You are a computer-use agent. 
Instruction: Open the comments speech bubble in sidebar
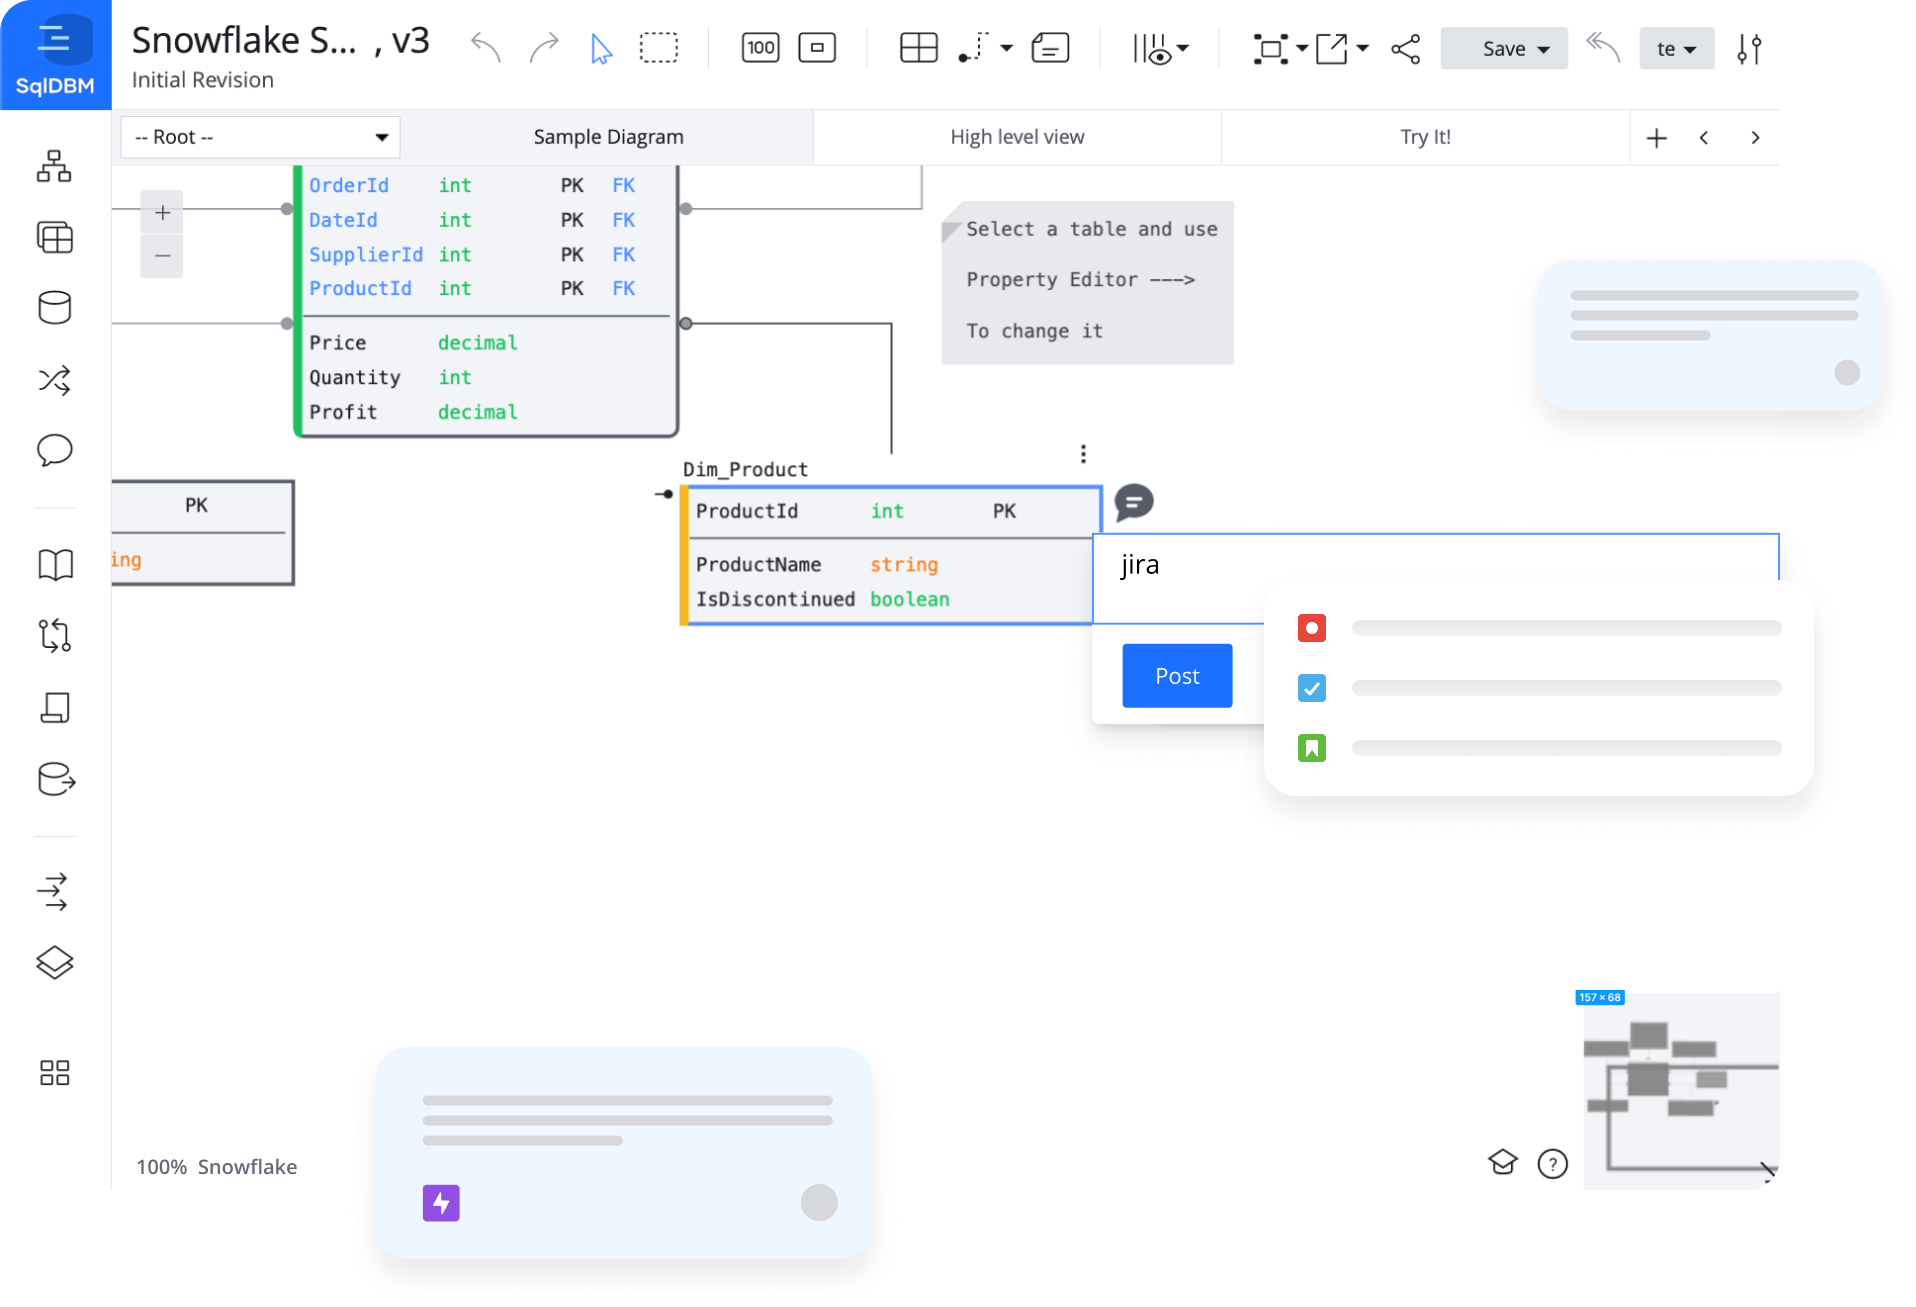(55, 450)
